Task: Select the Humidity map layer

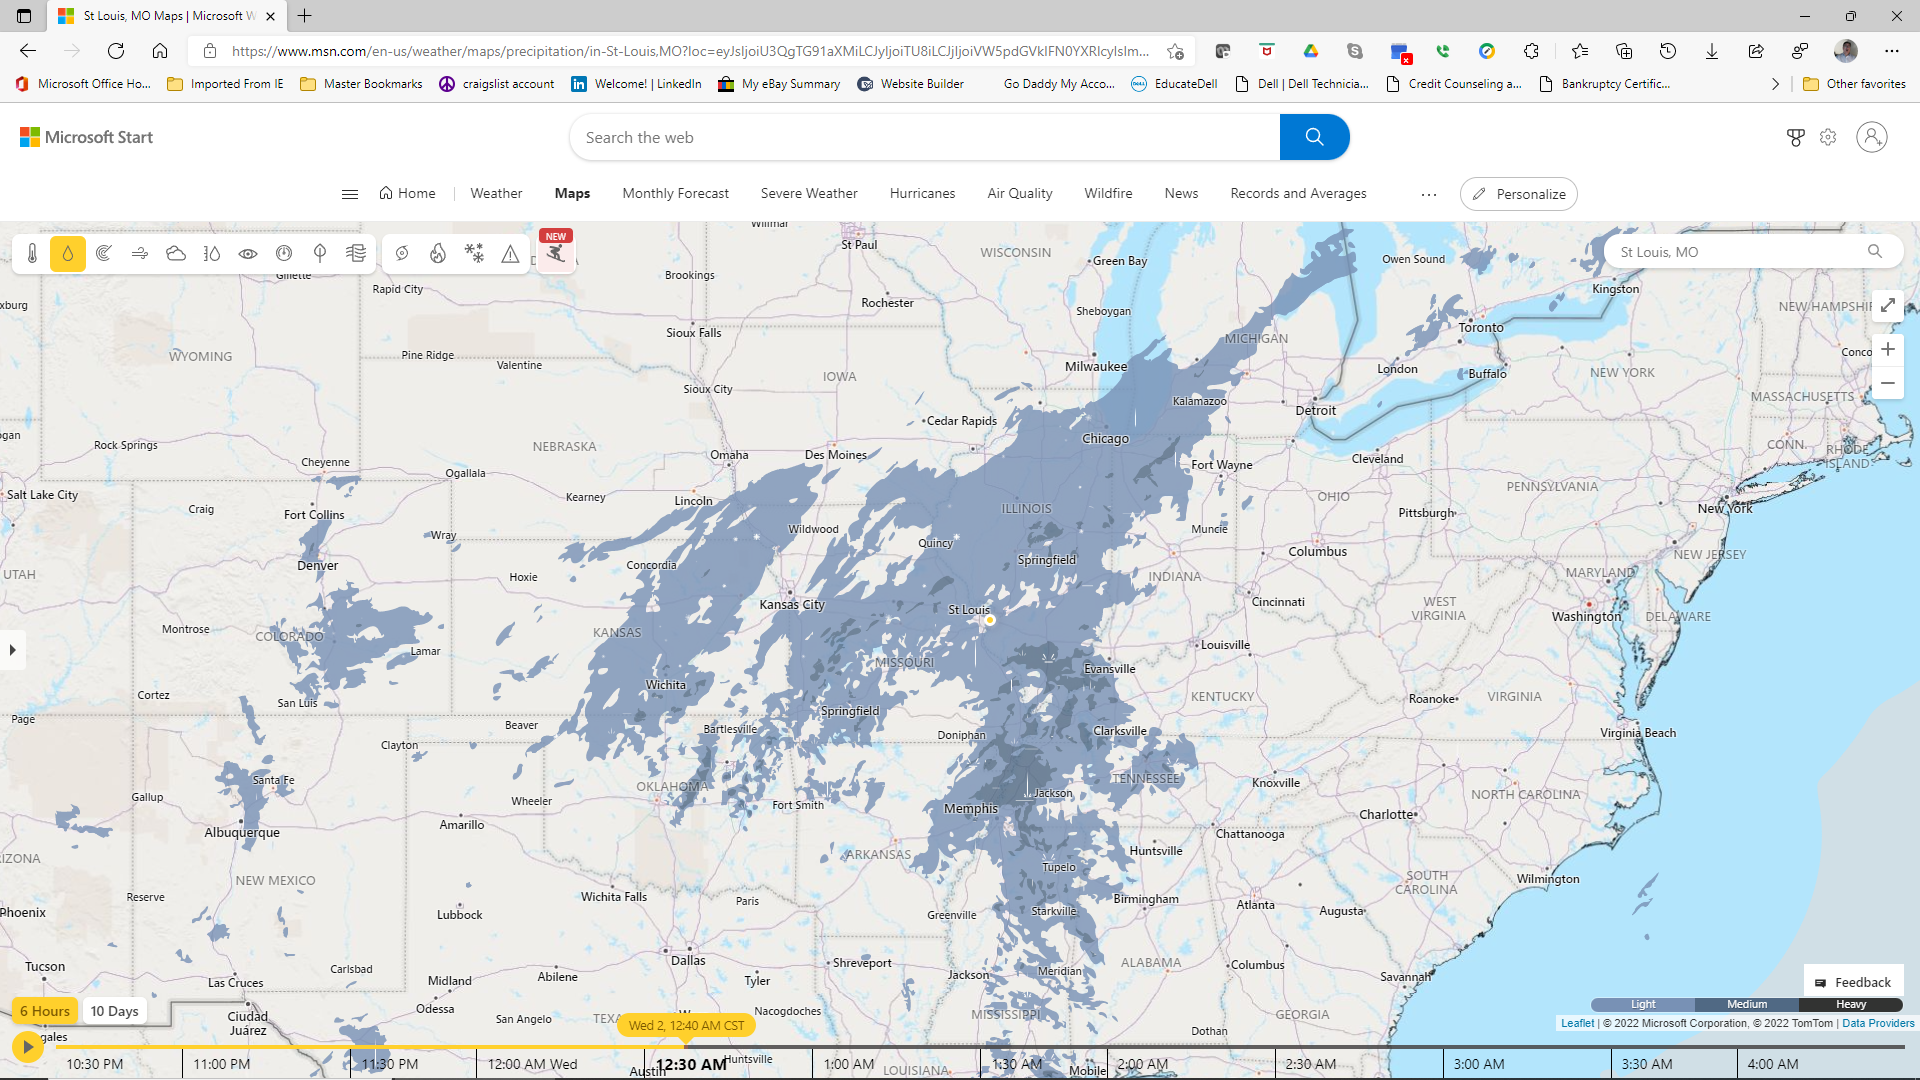Action: point(212,254)
